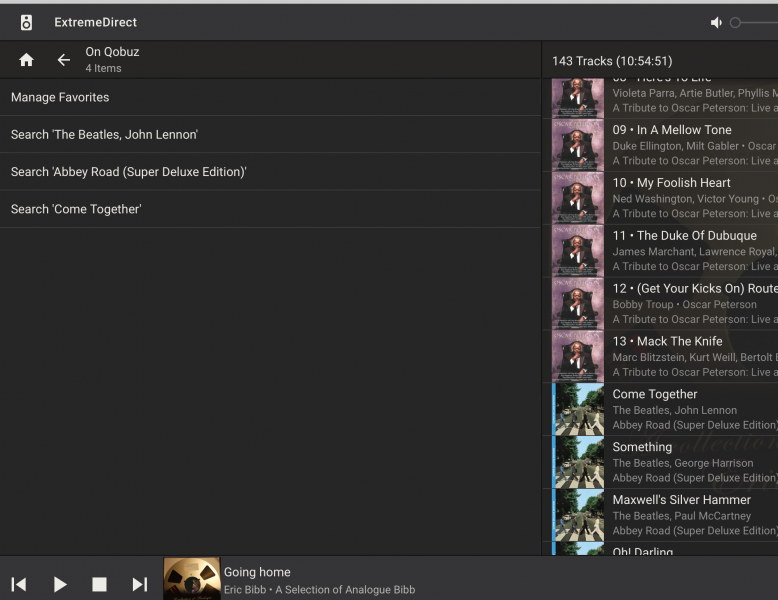Click Eric Bibb • A Selection of Analogue Bibb
Screen dimensions: 778x600
point(320,590)
